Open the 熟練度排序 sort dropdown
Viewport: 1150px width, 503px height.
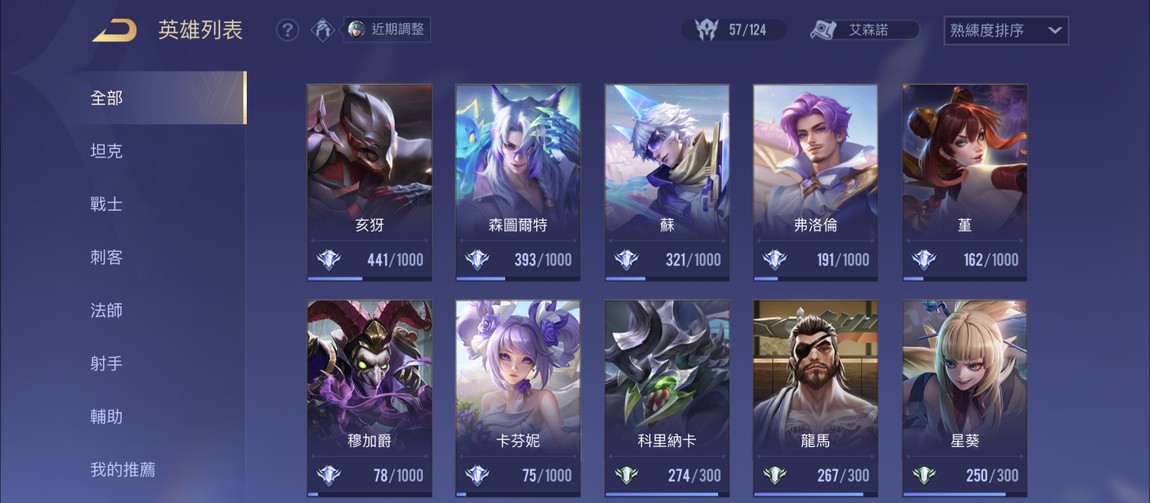1006,31
